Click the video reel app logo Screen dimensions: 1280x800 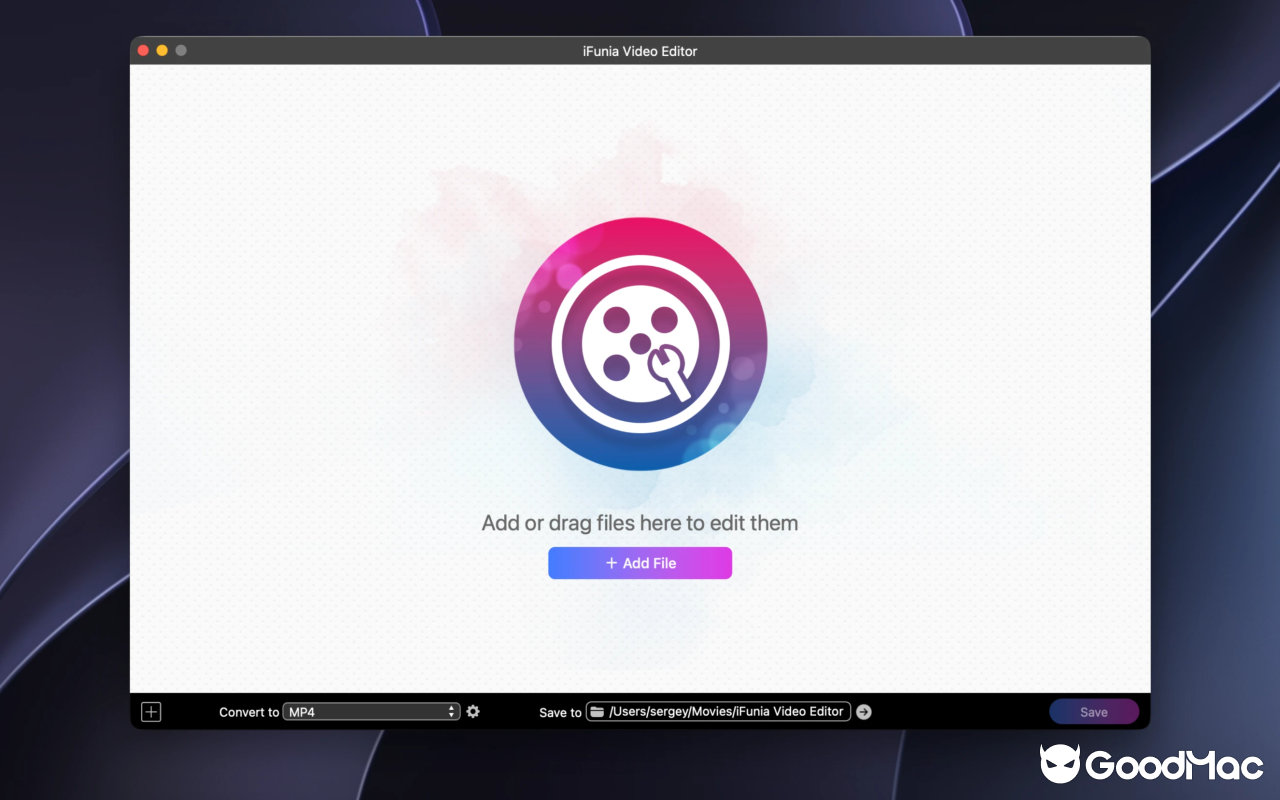point(641,344)
